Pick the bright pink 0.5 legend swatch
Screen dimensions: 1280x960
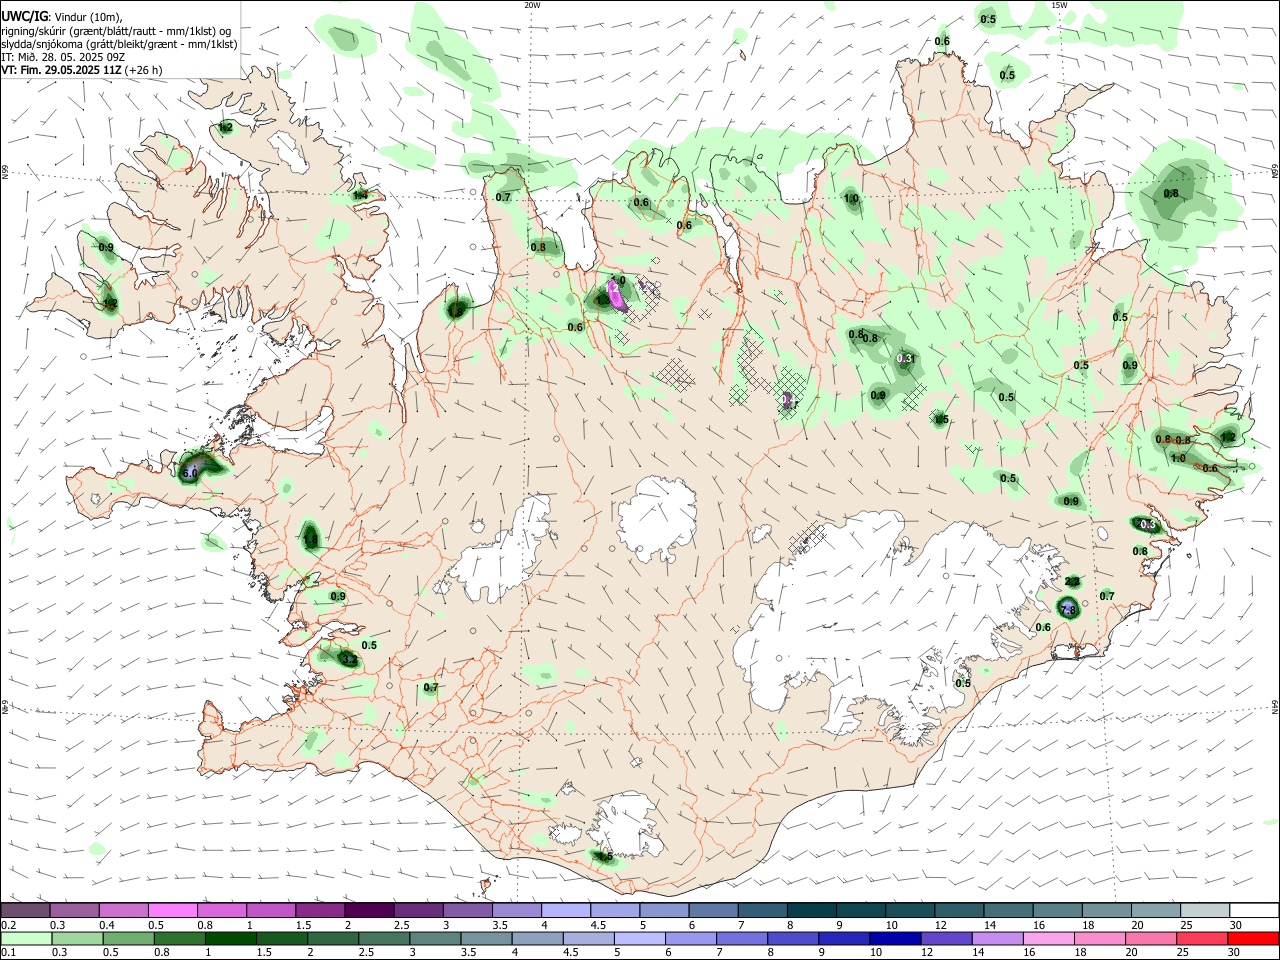172,910
